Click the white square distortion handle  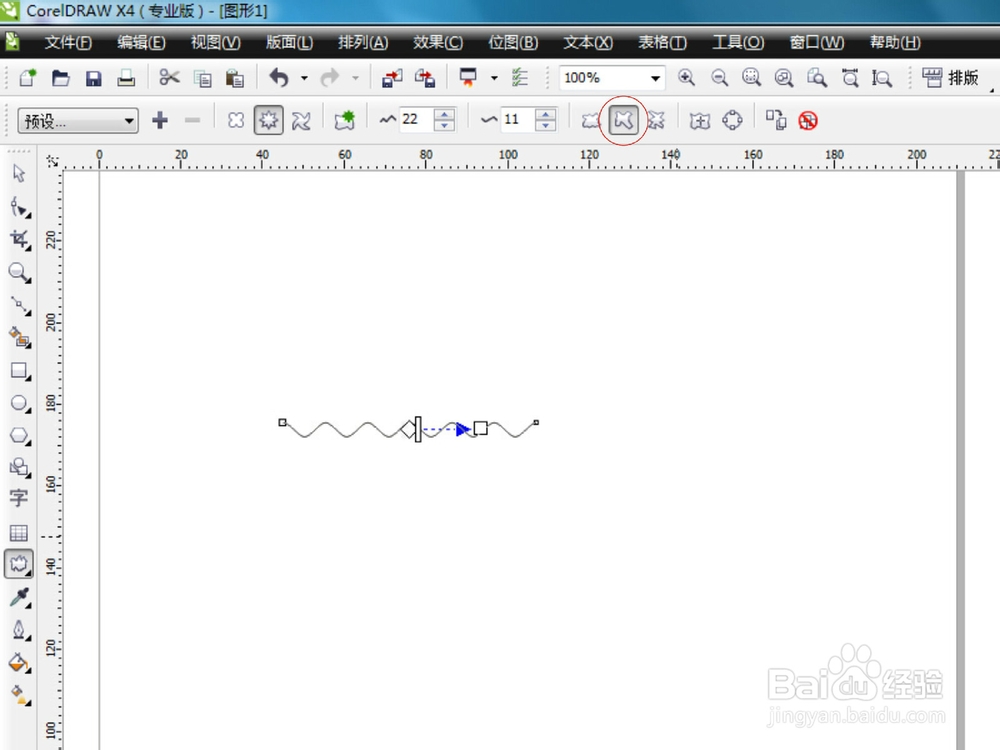480,428
